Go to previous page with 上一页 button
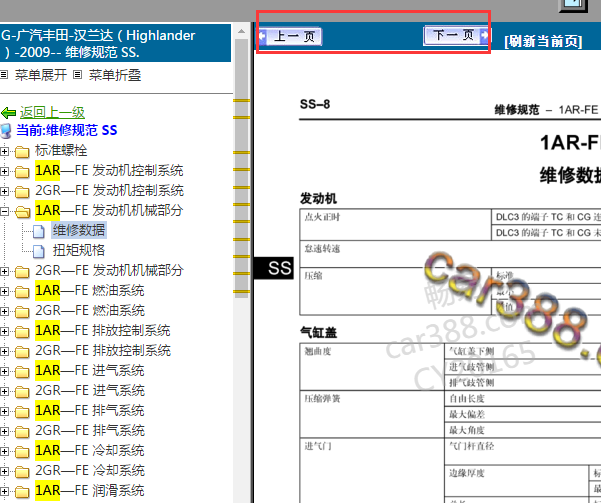 (x=290, y=37)
